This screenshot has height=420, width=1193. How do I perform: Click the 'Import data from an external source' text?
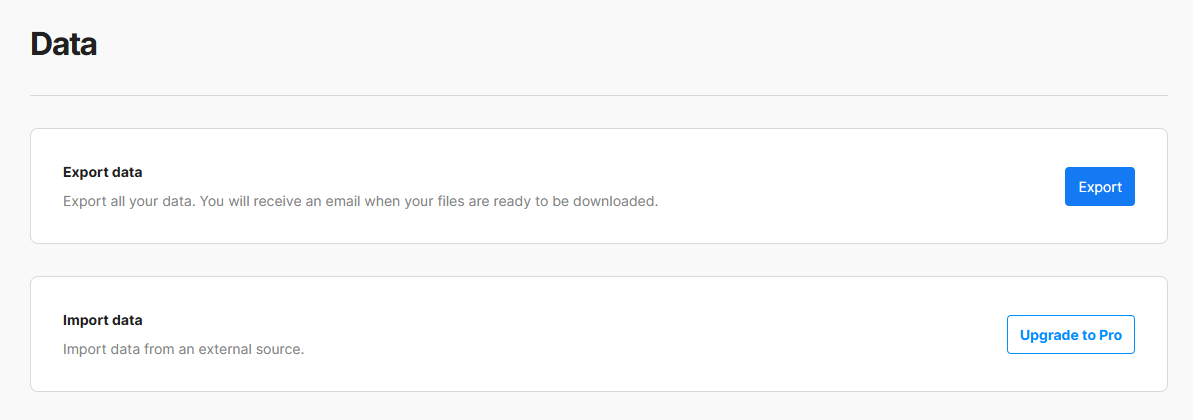[x=183, y=349]
